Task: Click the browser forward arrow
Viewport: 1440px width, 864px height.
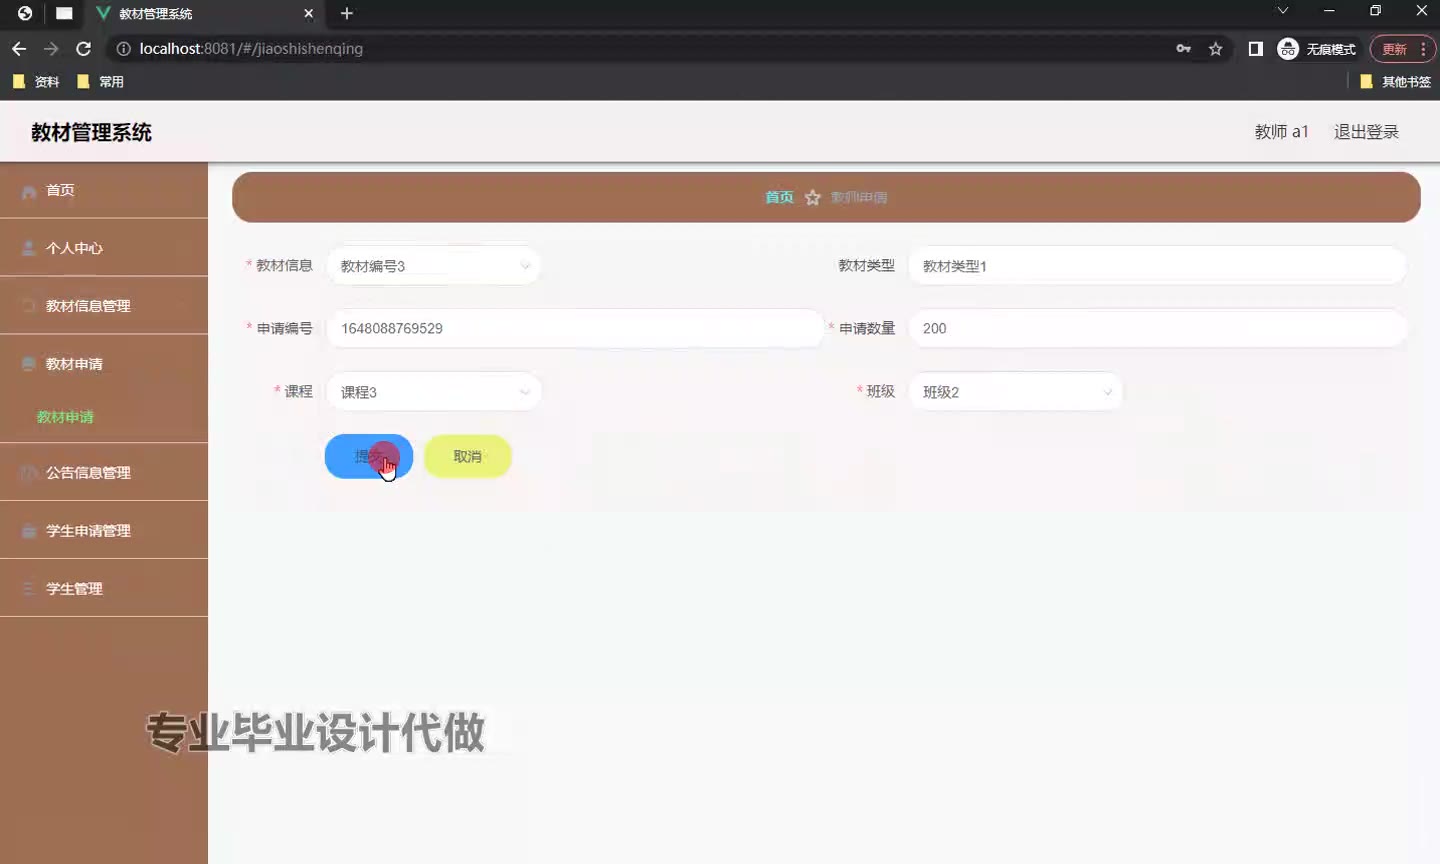Action: pos(51,49)
